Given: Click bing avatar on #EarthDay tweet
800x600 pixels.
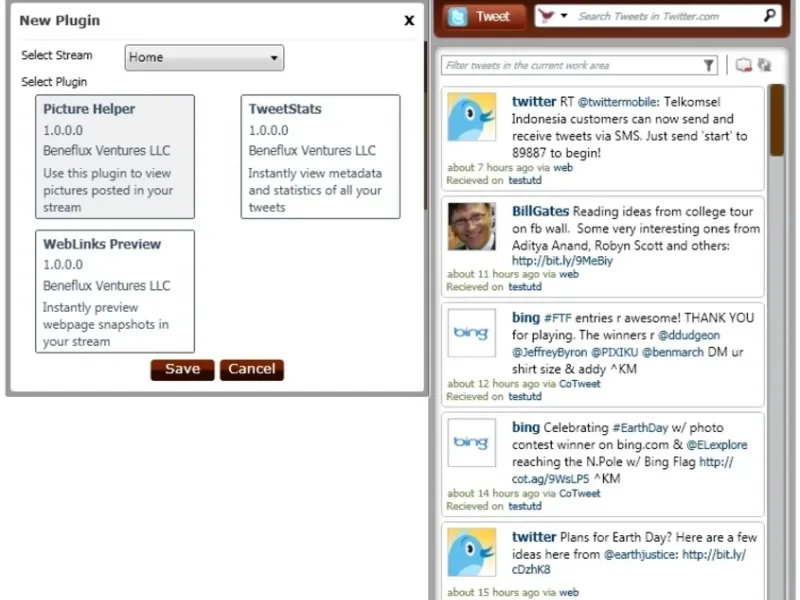Looking at the screenshot, I should click(471, 442).
